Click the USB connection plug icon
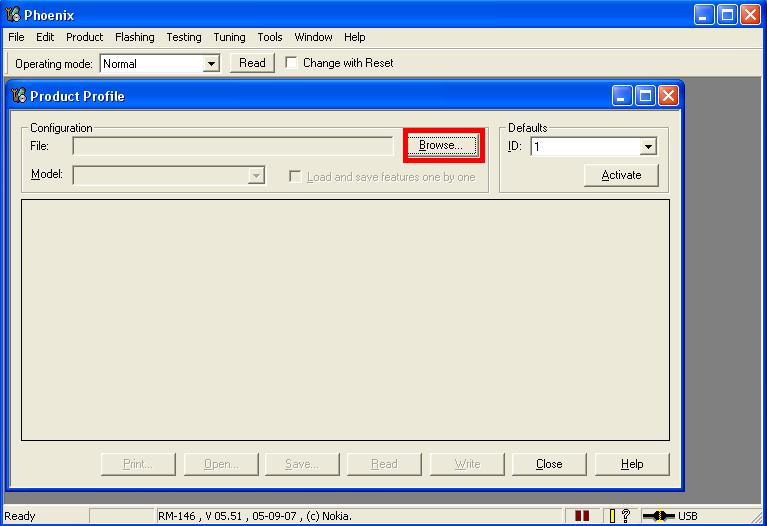The height and width of the screenshot is (526, 767). pyautogui.click(x=659, y=516)
